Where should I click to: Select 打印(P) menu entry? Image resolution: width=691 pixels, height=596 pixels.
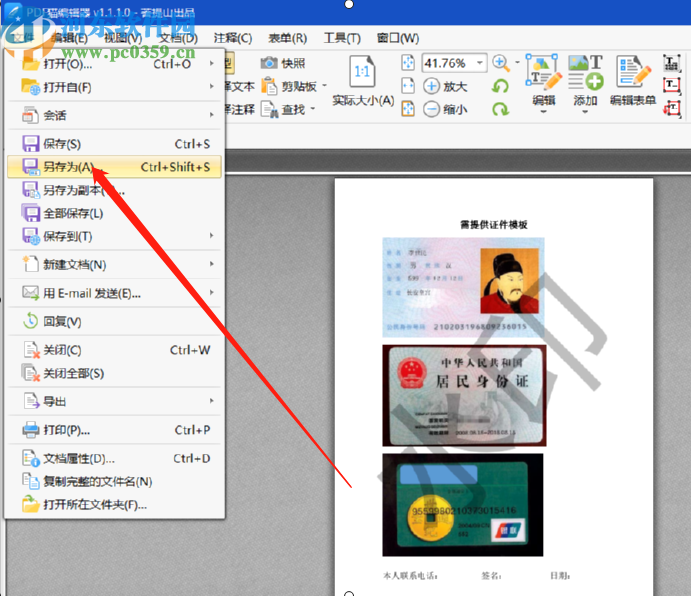tap(115, 430)
